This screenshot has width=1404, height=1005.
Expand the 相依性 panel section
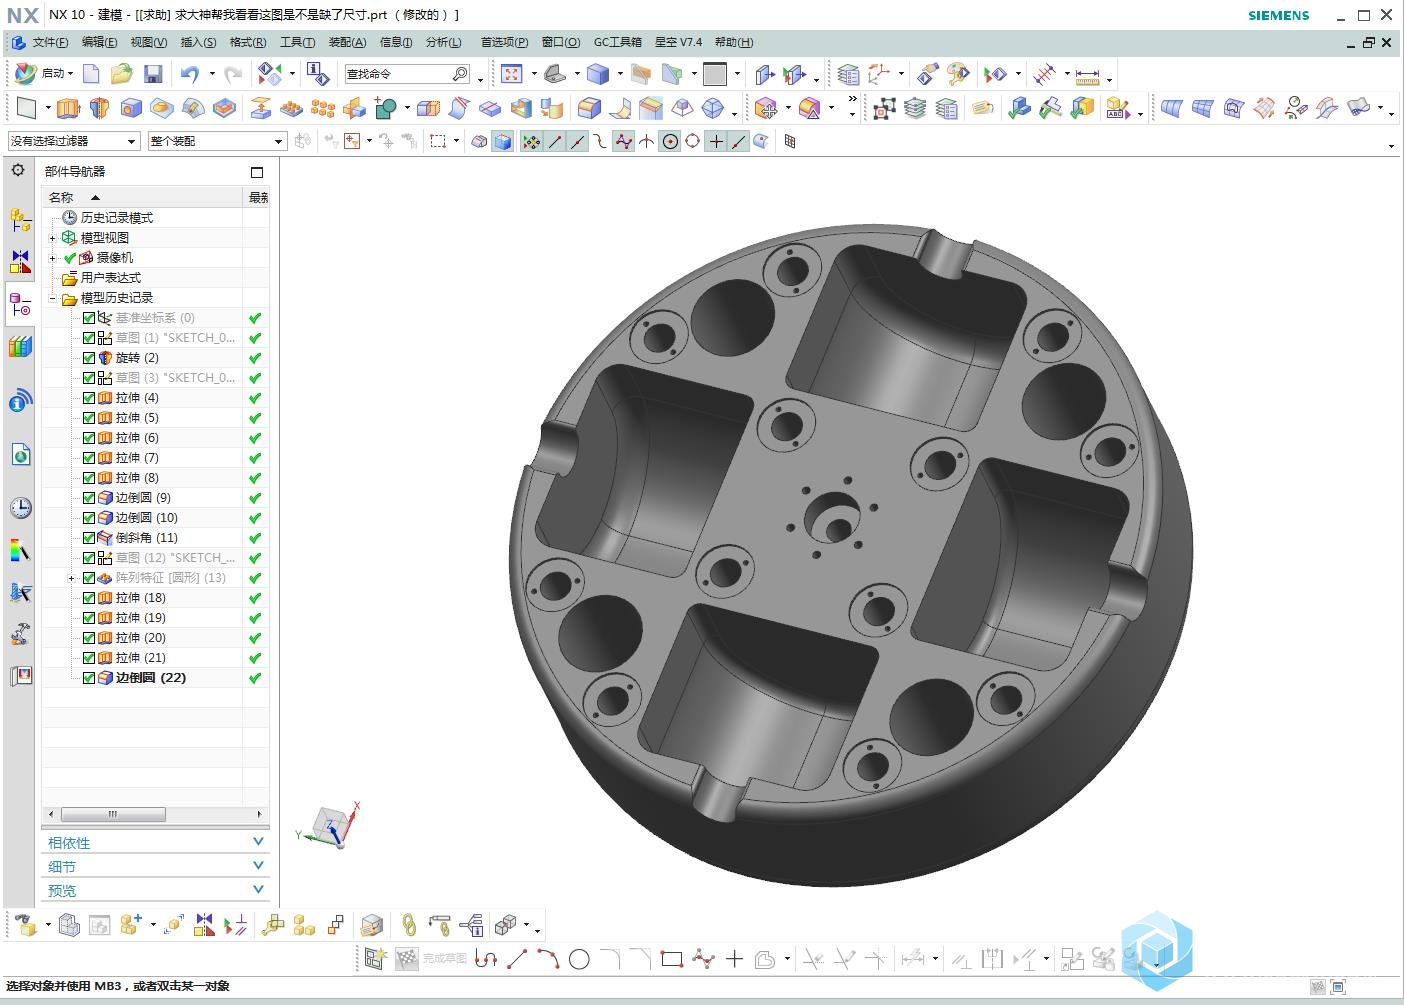tap(155, 843)
